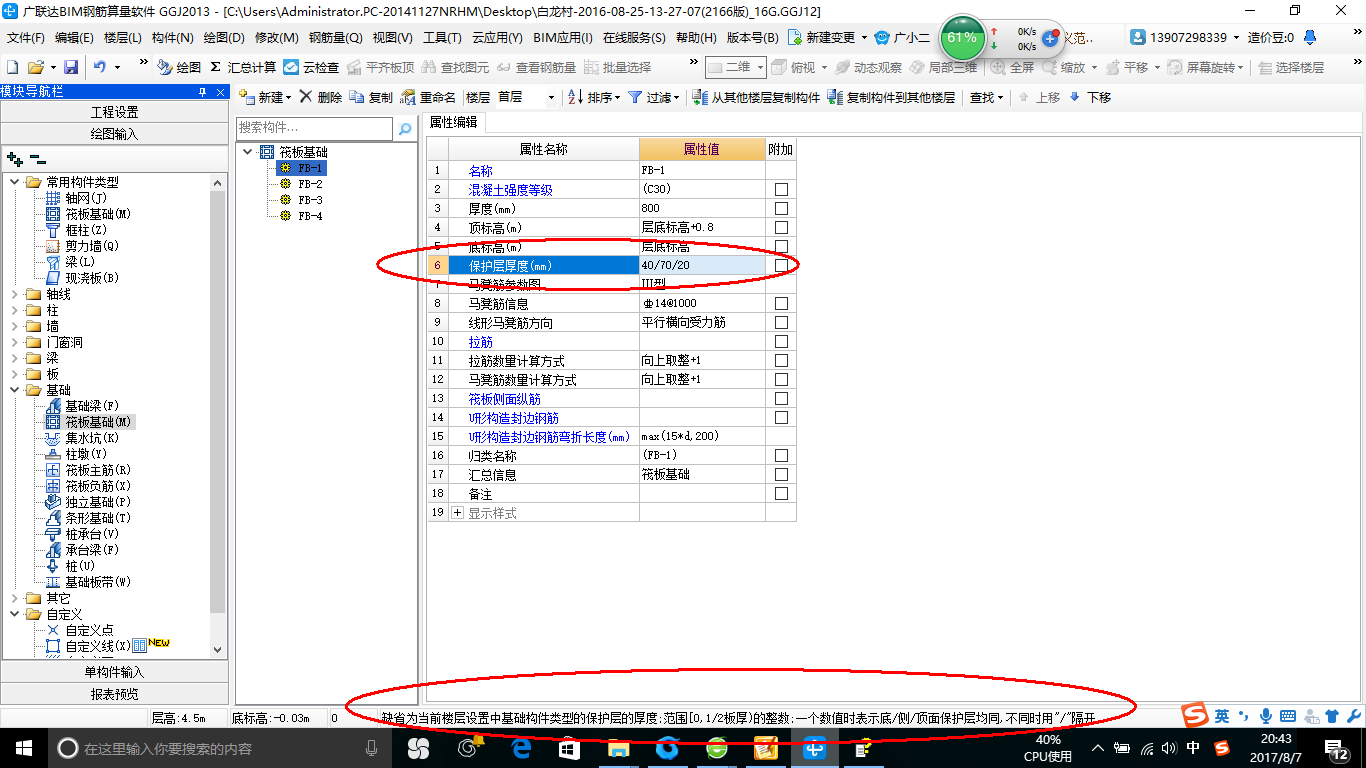Open 绘图 drawing tool
The image size is (1366, 768).
coord(179,67)
